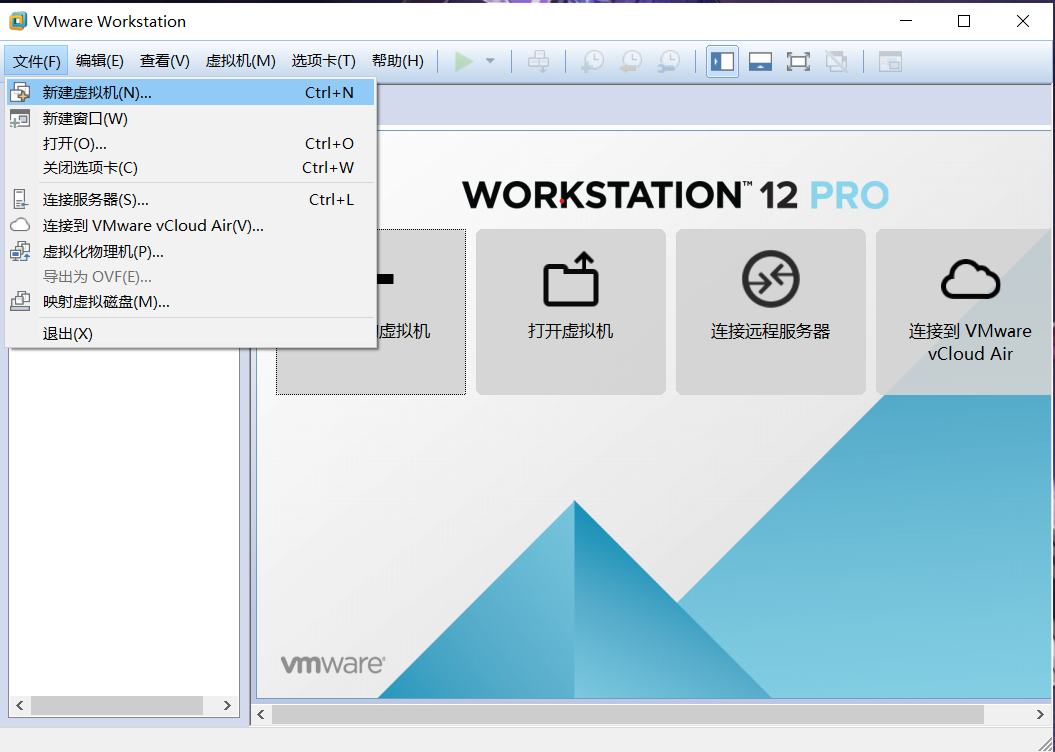The width and height of the screenshot is (1055, 752).
Task: Click the vCloud Air cloud icon in menu
Action: pos(20,225)
